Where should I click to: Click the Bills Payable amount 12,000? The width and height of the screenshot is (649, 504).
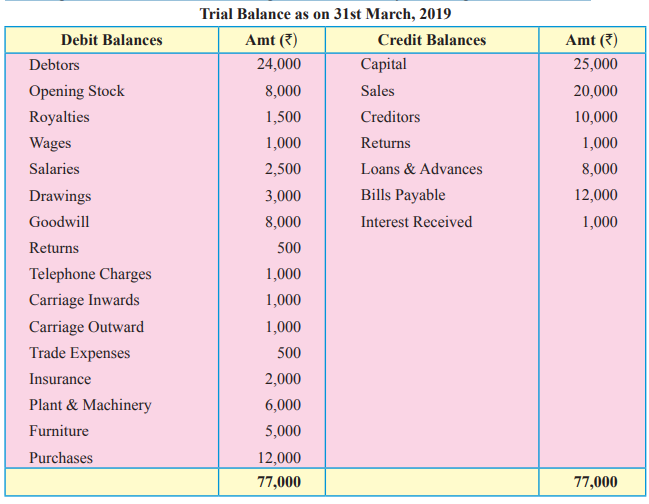595,195
